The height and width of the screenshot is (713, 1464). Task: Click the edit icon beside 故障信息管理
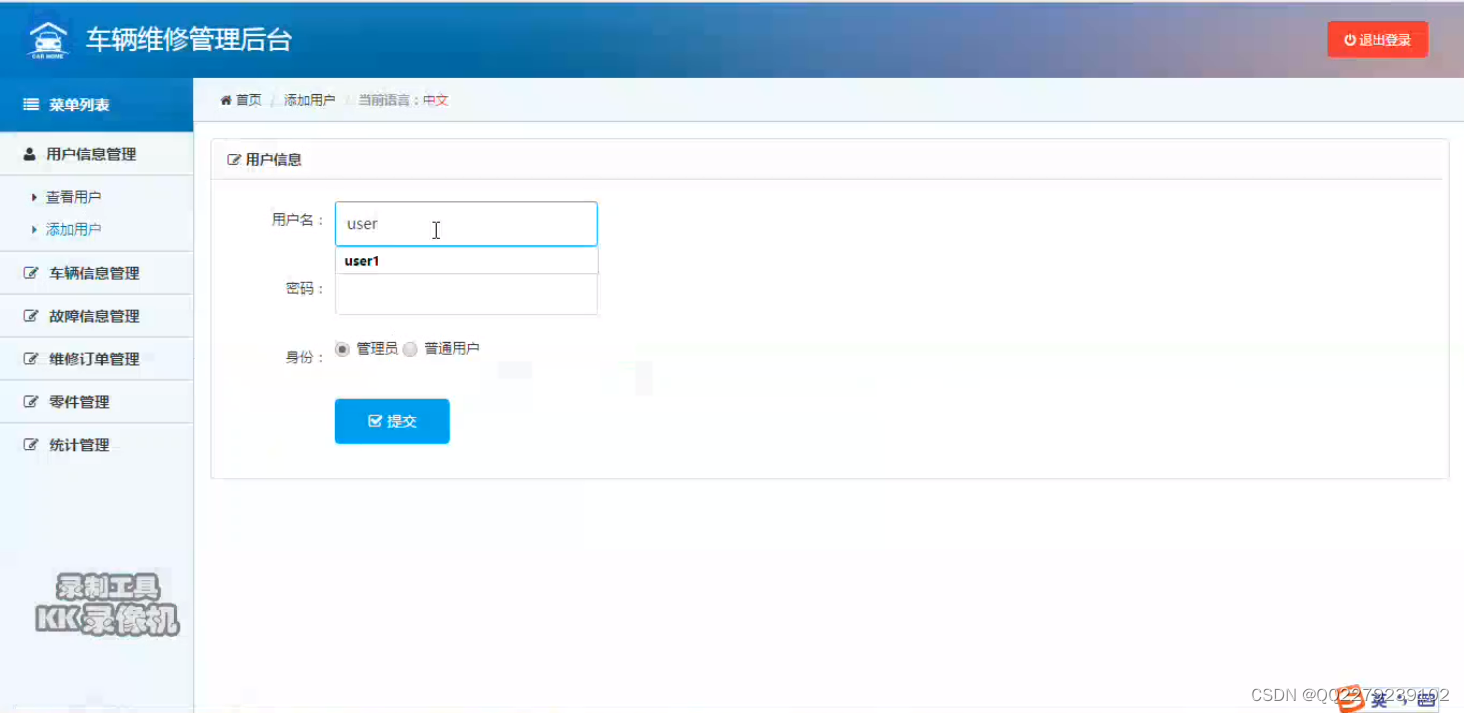pyautogui.click(x=30, y=315)
